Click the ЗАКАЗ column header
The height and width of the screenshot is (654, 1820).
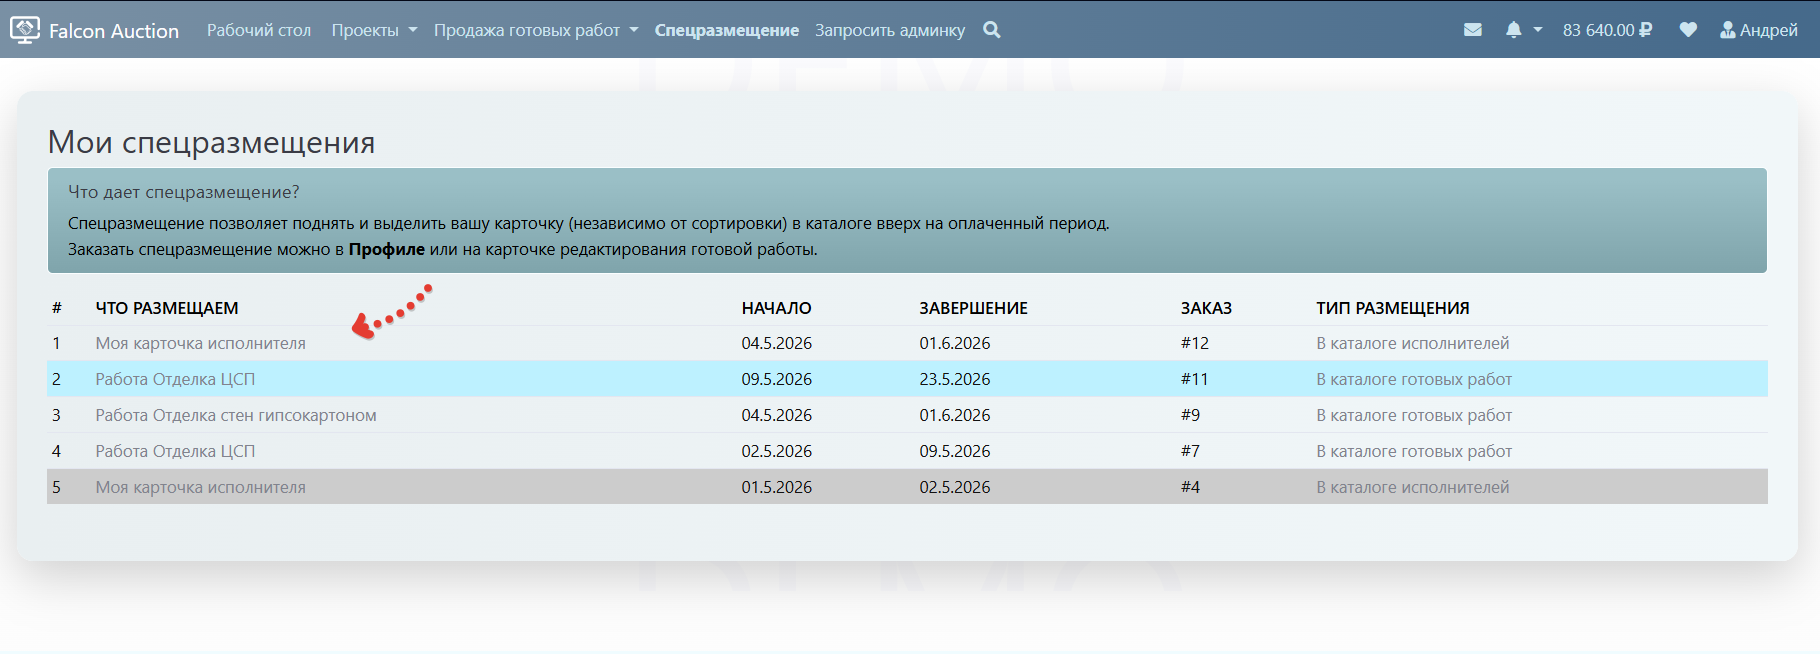click(x=1206, y=308)
